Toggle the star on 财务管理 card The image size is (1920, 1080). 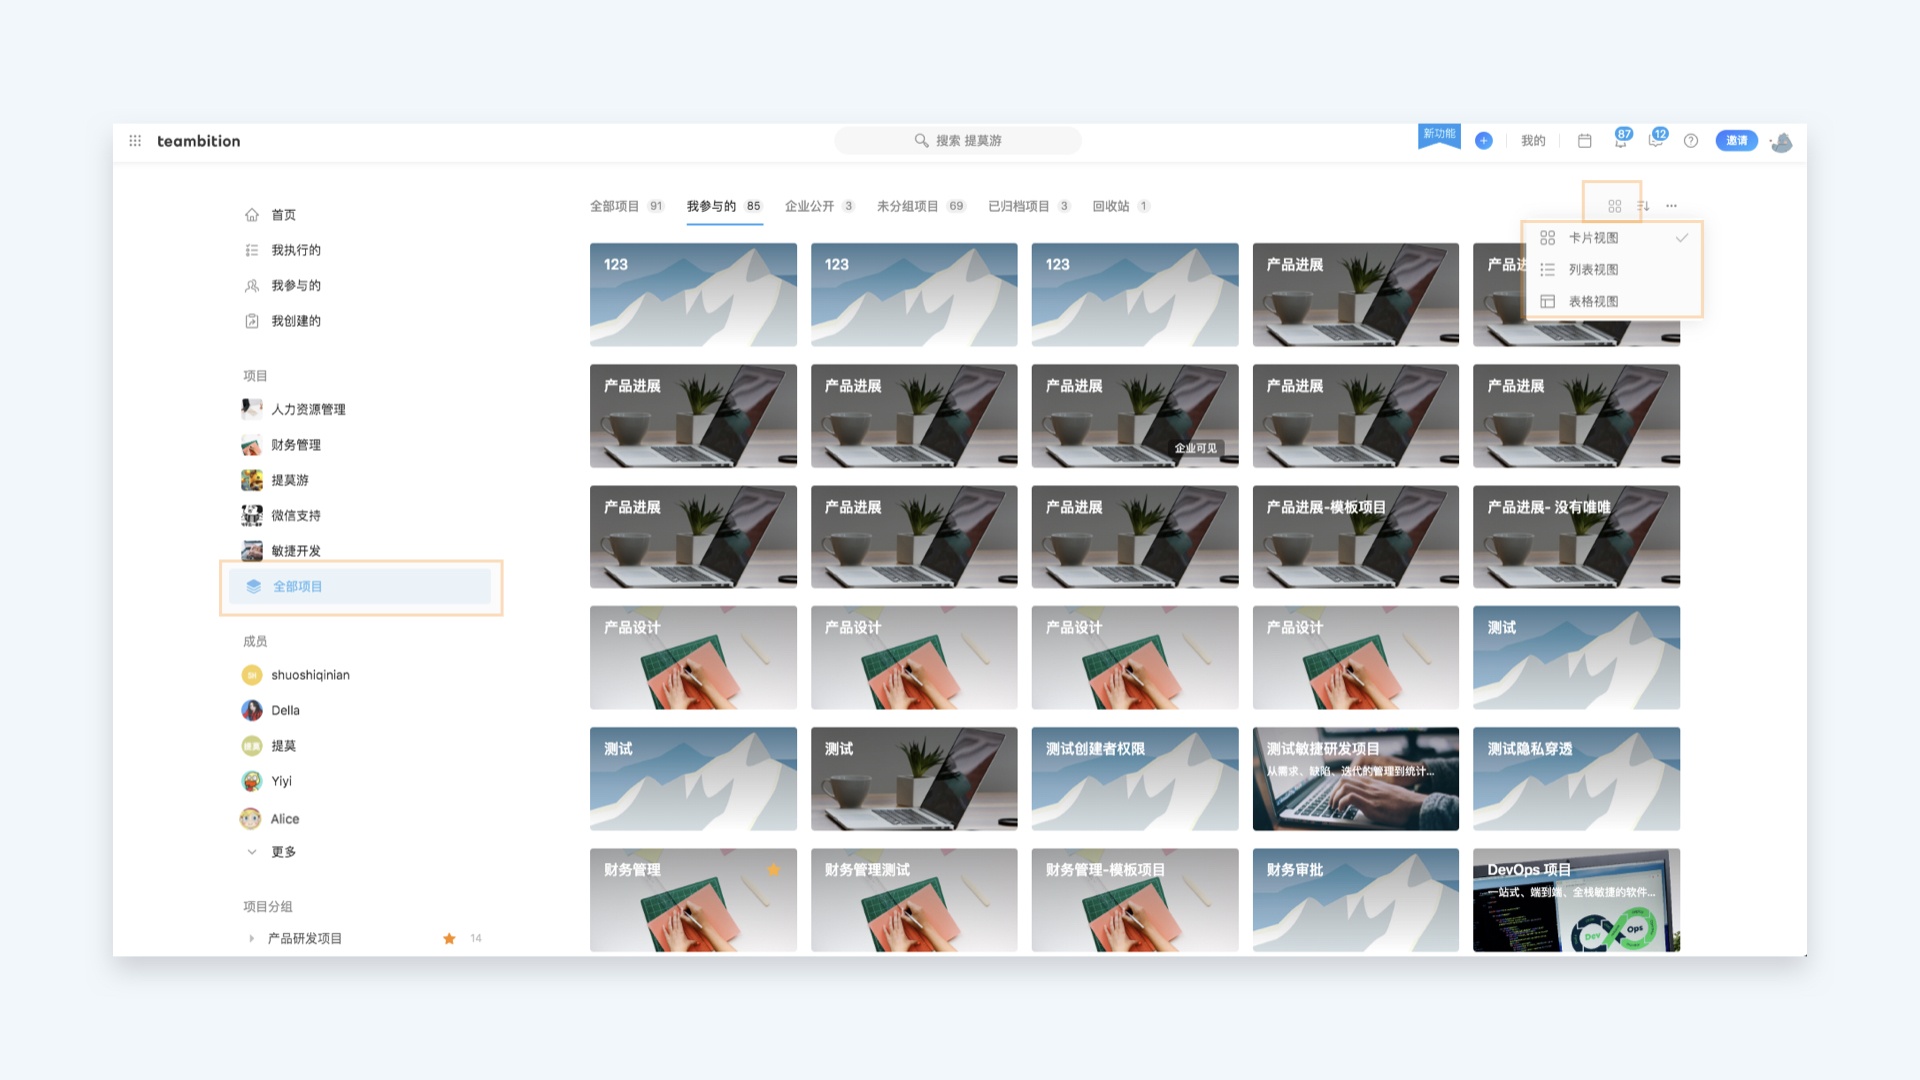pos(773,870)
